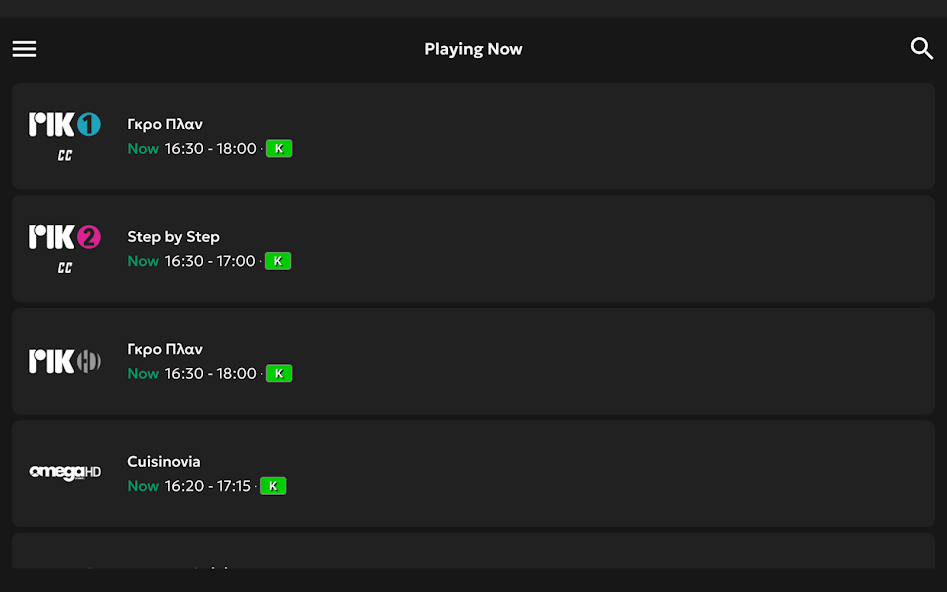Select the RIK 1 channel logo

pos(65,125)
